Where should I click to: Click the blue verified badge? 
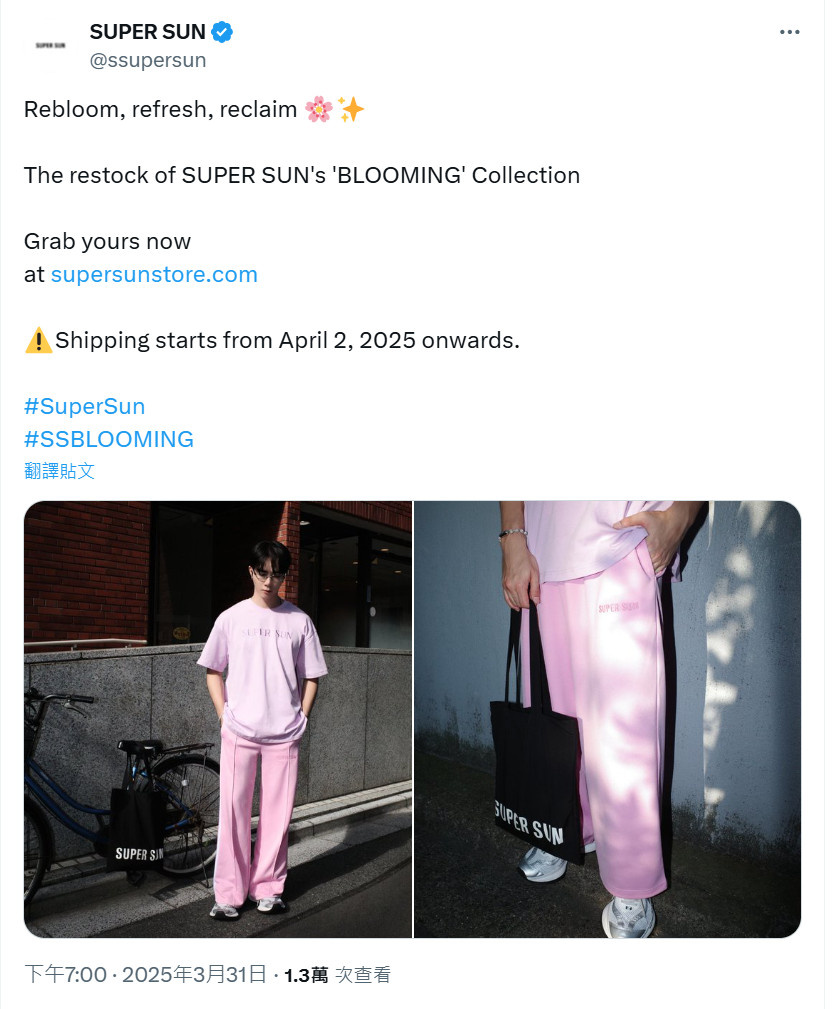click(x=222, y=32)
